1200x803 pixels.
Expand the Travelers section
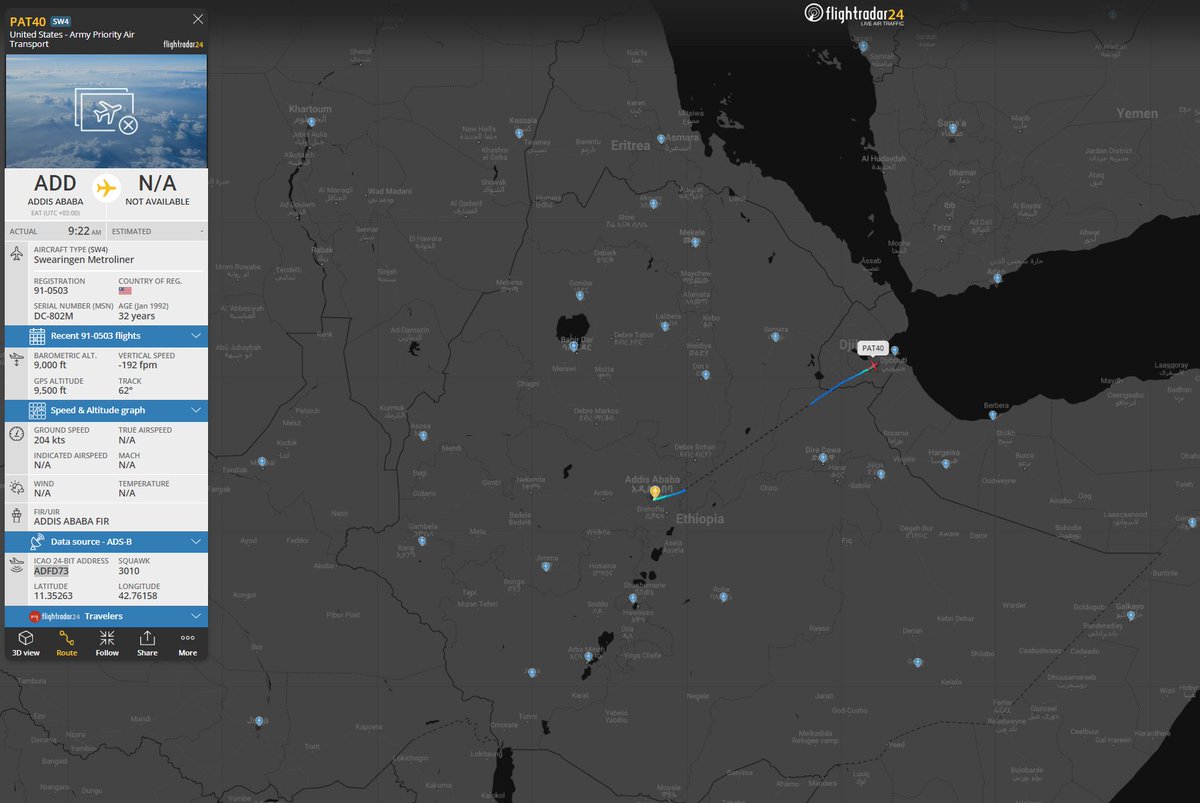[107, 616]
